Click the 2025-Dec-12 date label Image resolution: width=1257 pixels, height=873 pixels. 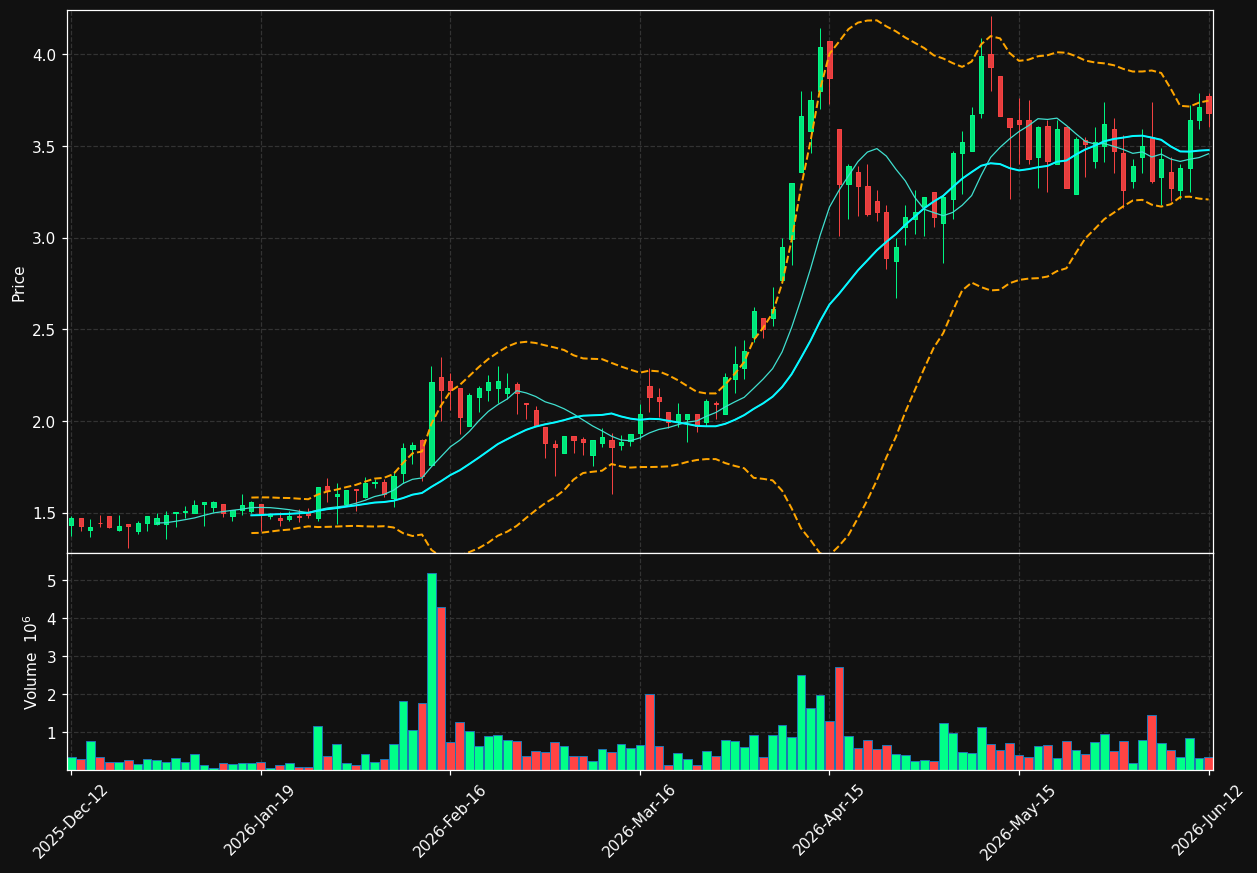[70, 821]
